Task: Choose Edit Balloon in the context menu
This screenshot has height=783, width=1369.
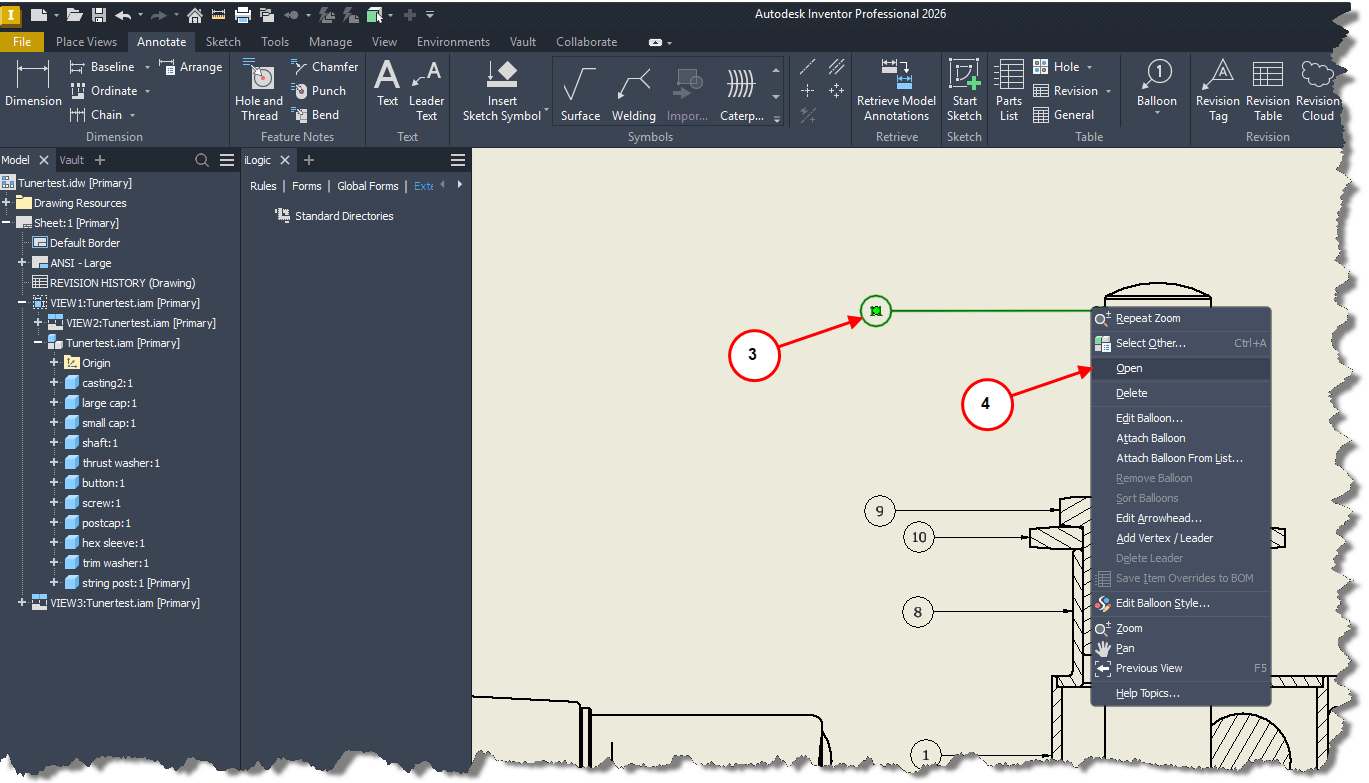Action: coord(1181,418)
